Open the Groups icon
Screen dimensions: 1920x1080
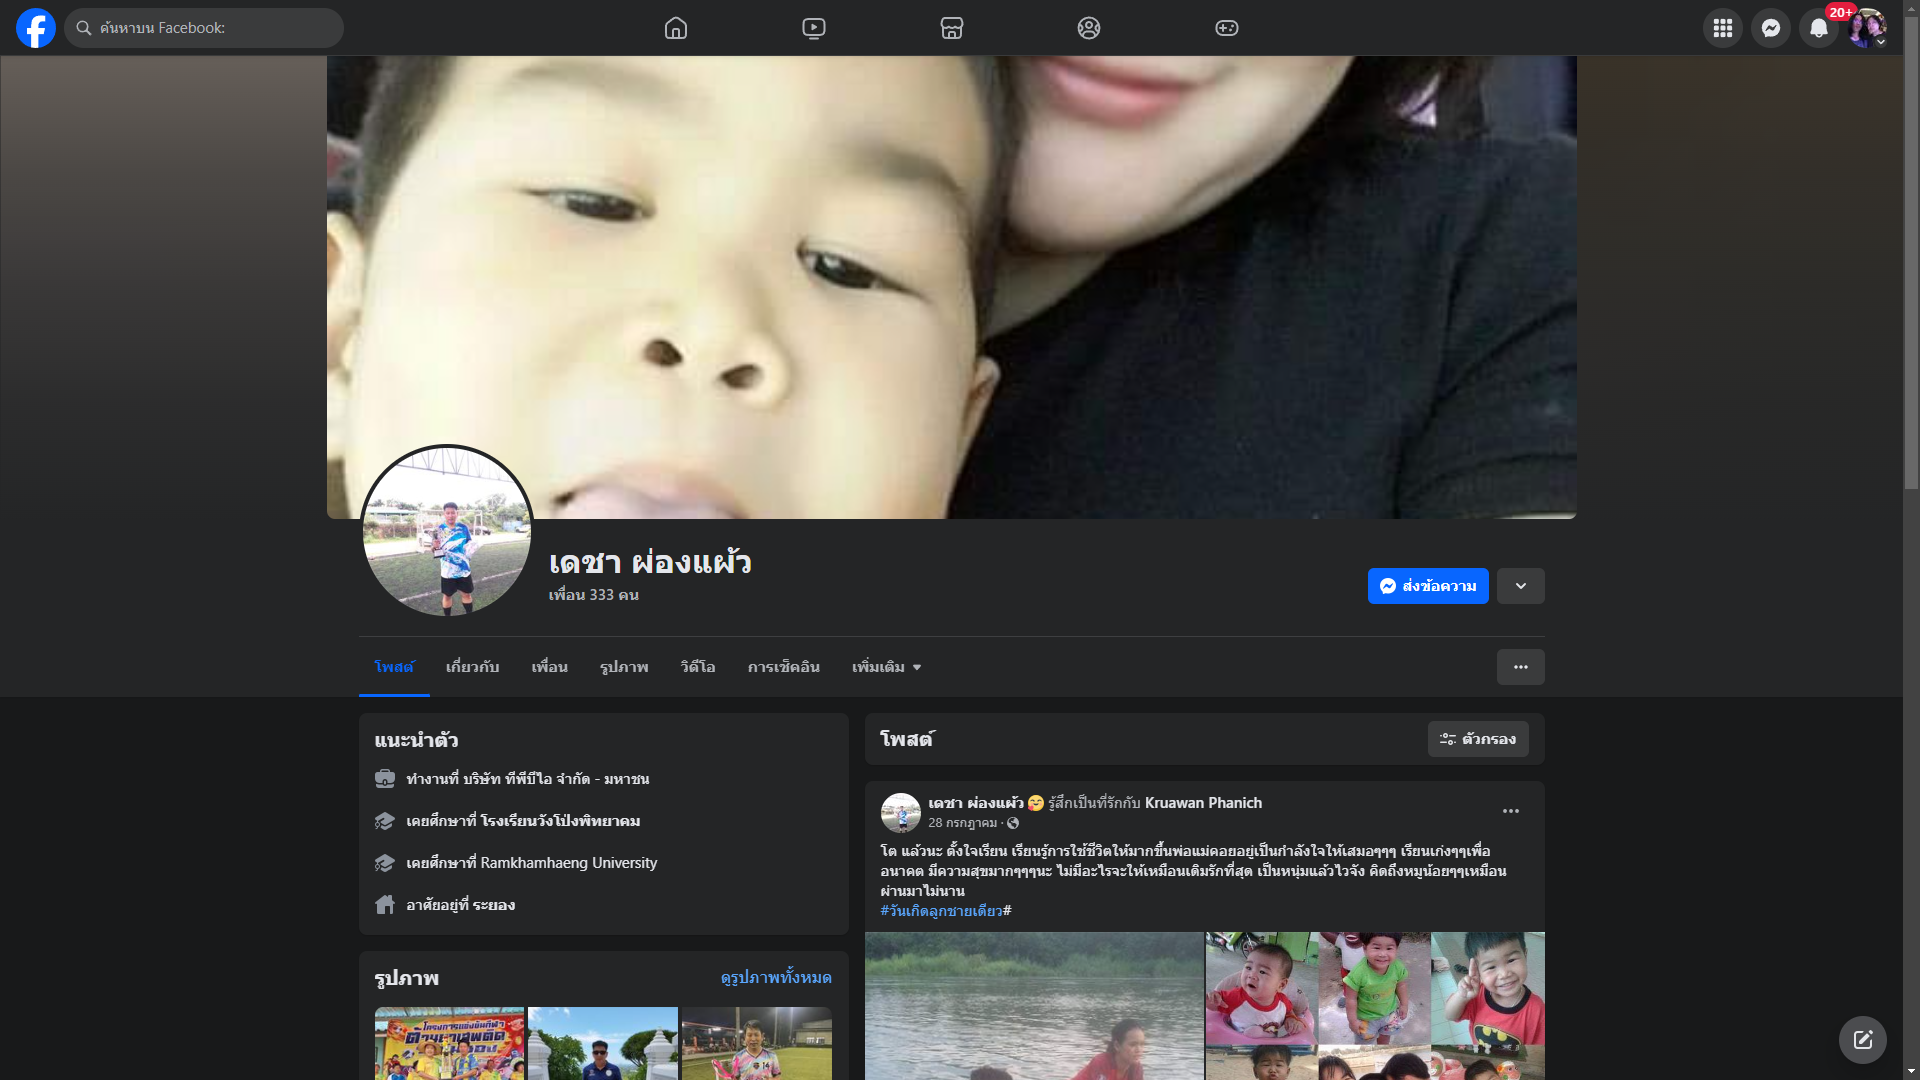(x=1089, y=28)
